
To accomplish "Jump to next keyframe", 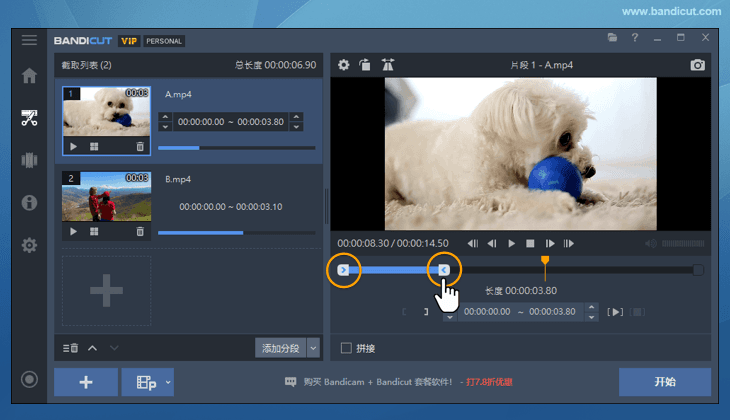I will (568, 244).
